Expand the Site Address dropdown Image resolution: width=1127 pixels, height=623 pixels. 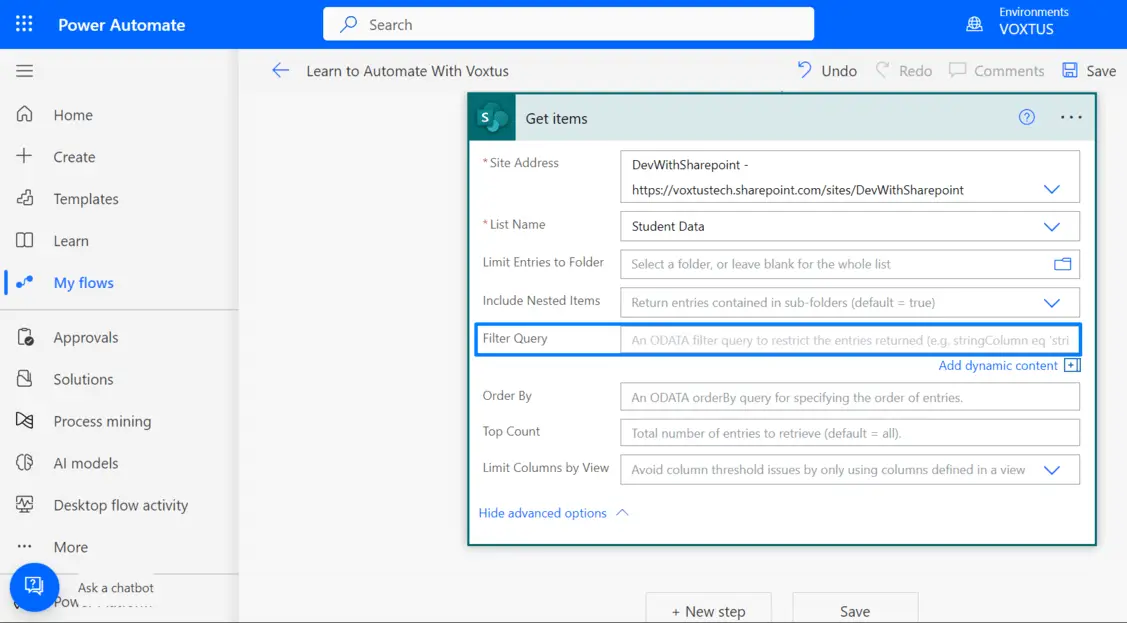point(1051,189)
